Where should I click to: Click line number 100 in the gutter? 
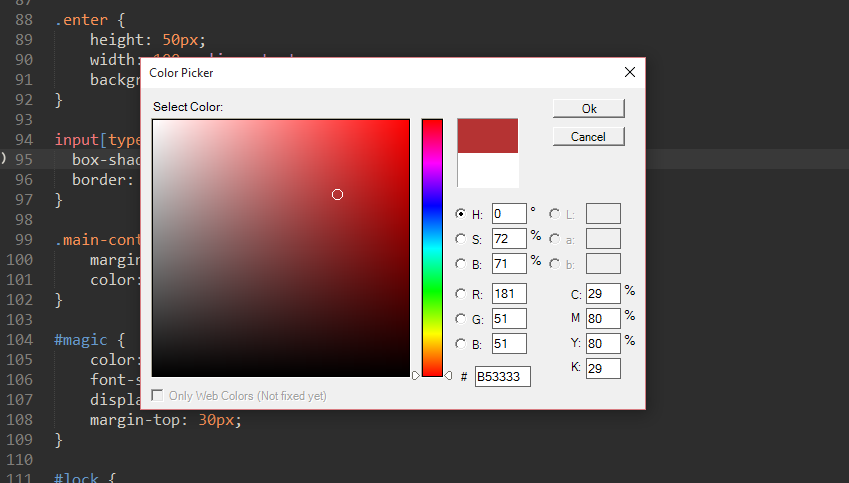tap(19, 260)
